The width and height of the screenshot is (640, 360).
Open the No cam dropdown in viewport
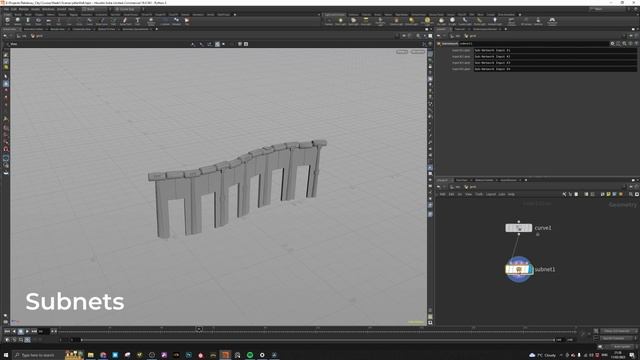418,52
